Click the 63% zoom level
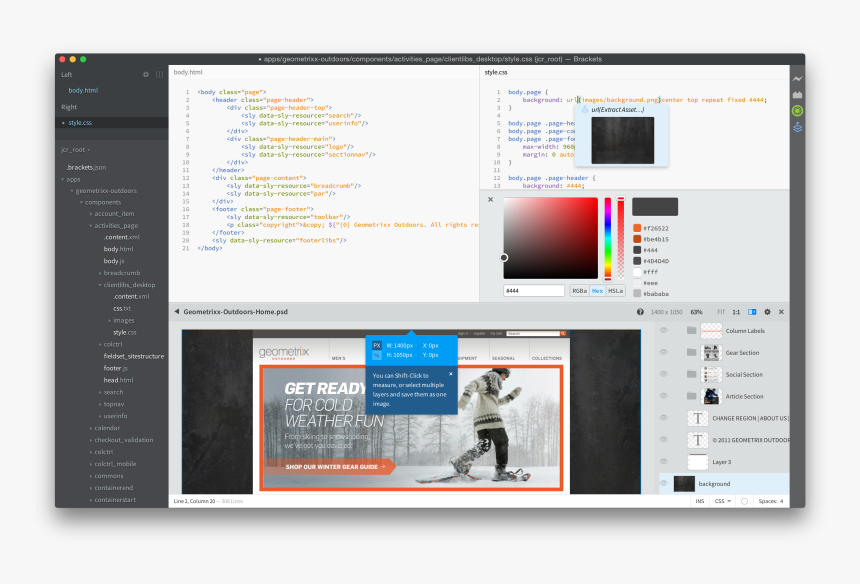This screenshot has width=860, height=584. point(697,312)
